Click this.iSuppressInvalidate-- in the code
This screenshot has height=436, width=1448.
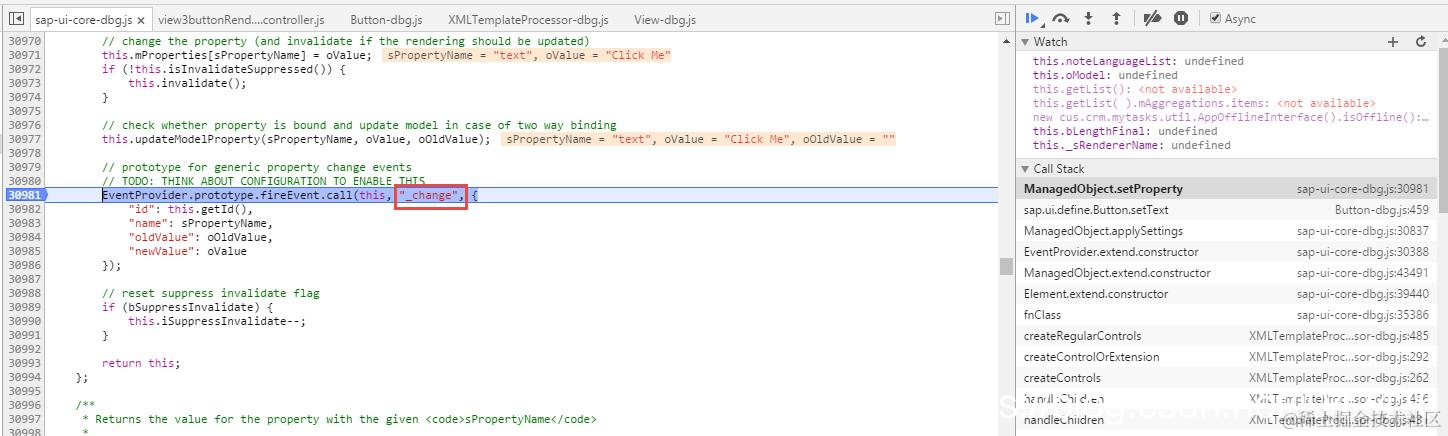click(x=217, y=321)
